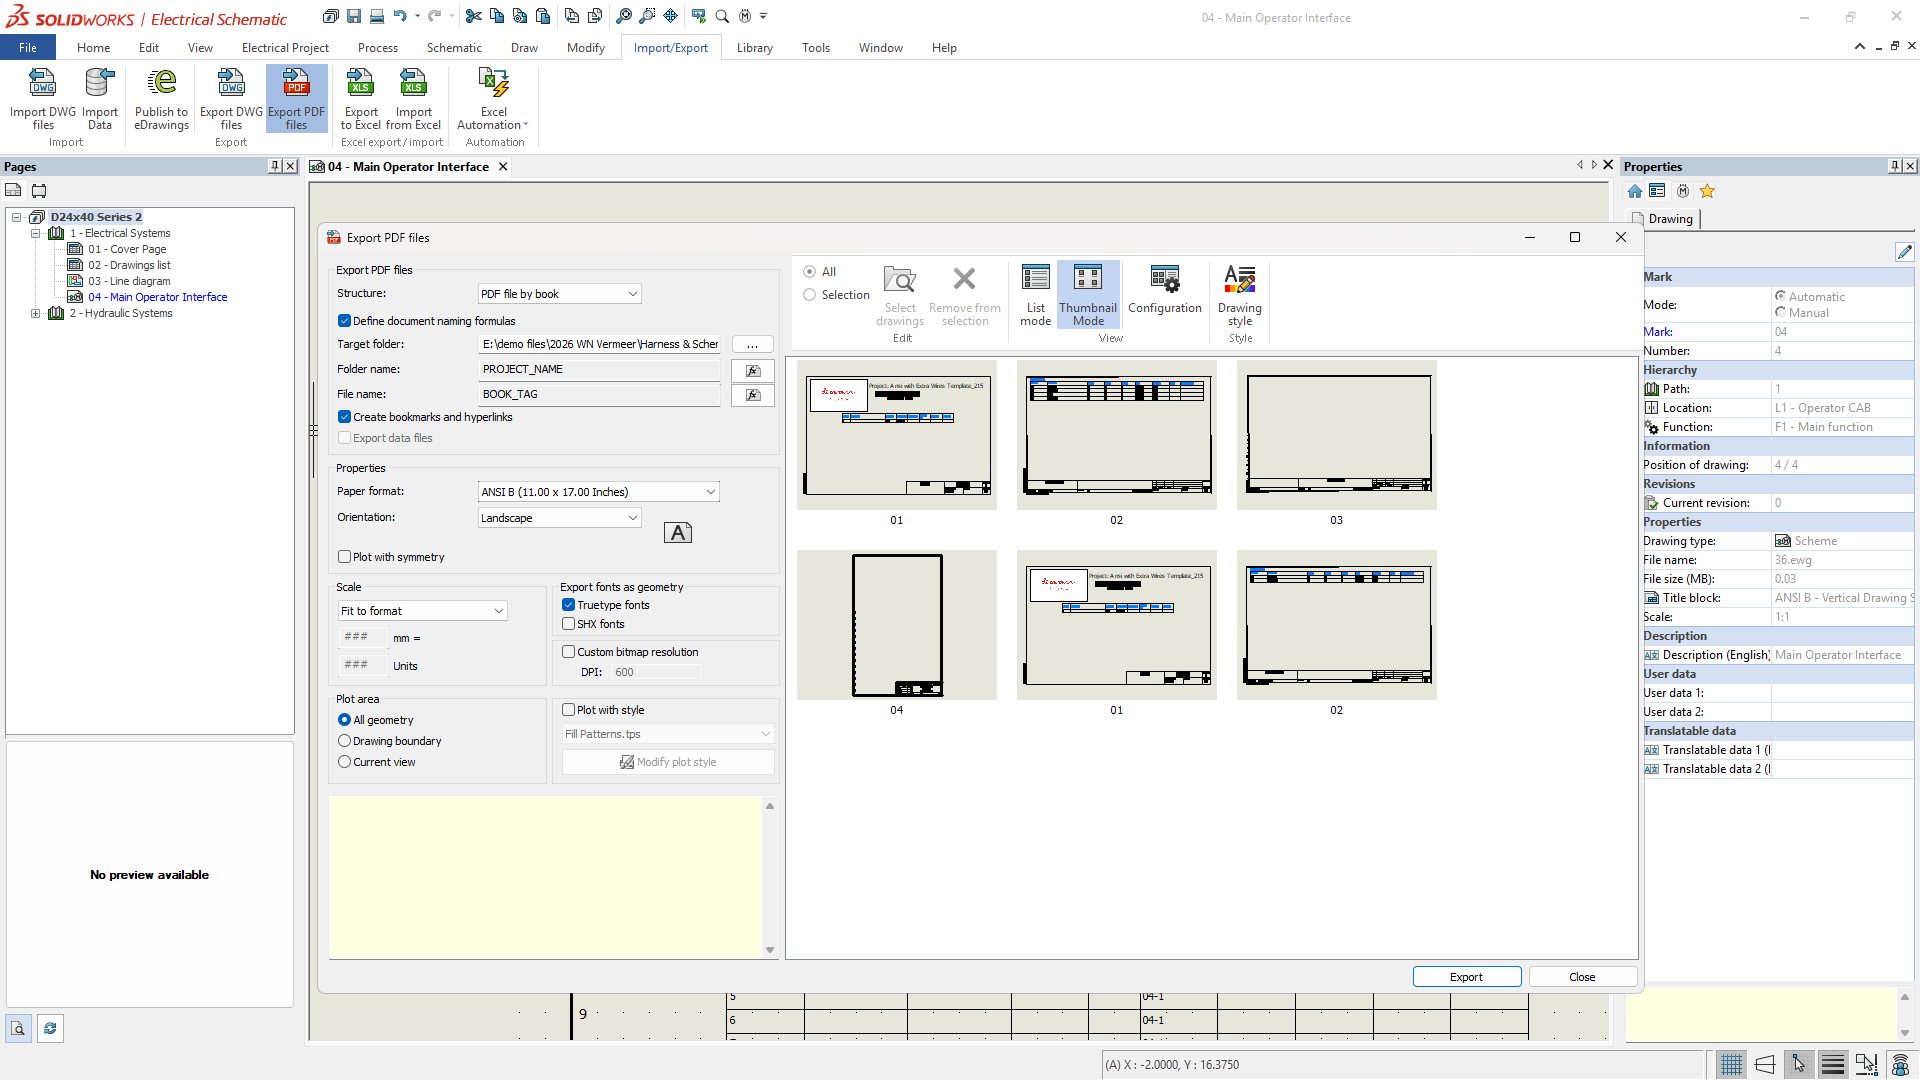
Task: Open Drawing style settings
Action: pos(1239,294)
